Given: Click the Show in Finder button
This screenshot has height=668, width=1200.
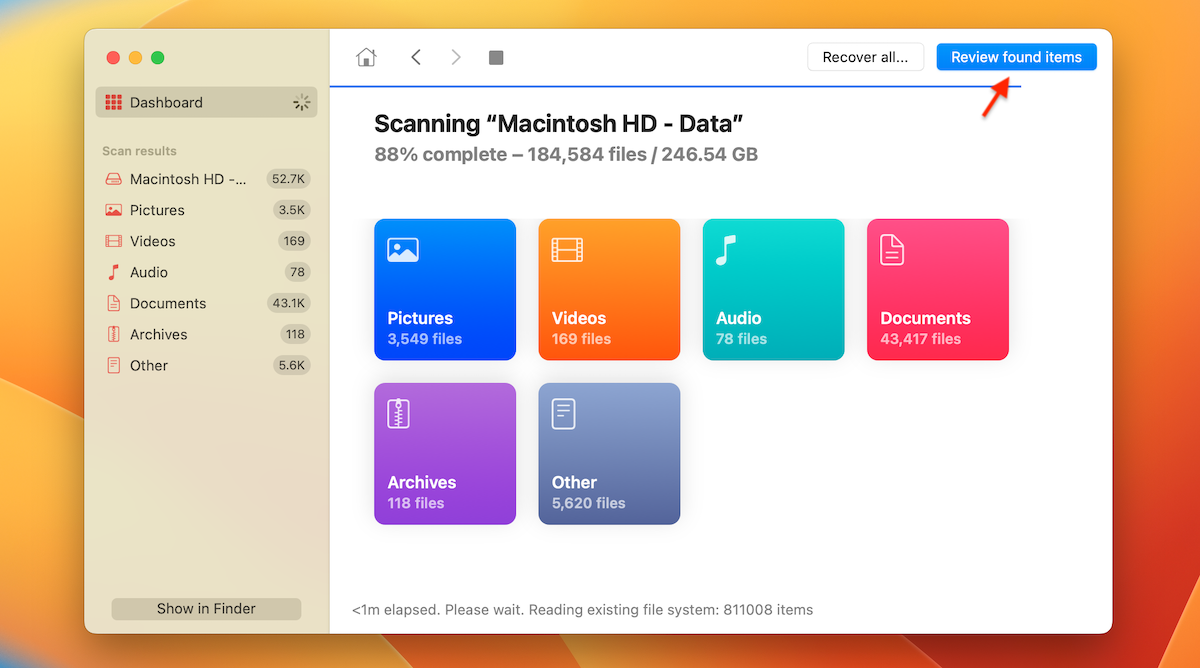Looking at the screenshot, I should tap(206, 609).
